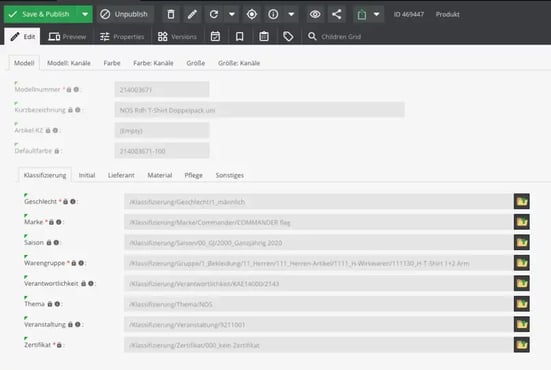Click the locate-in-tree target icon
Screen dimensions: 551x370
point(252,14)
